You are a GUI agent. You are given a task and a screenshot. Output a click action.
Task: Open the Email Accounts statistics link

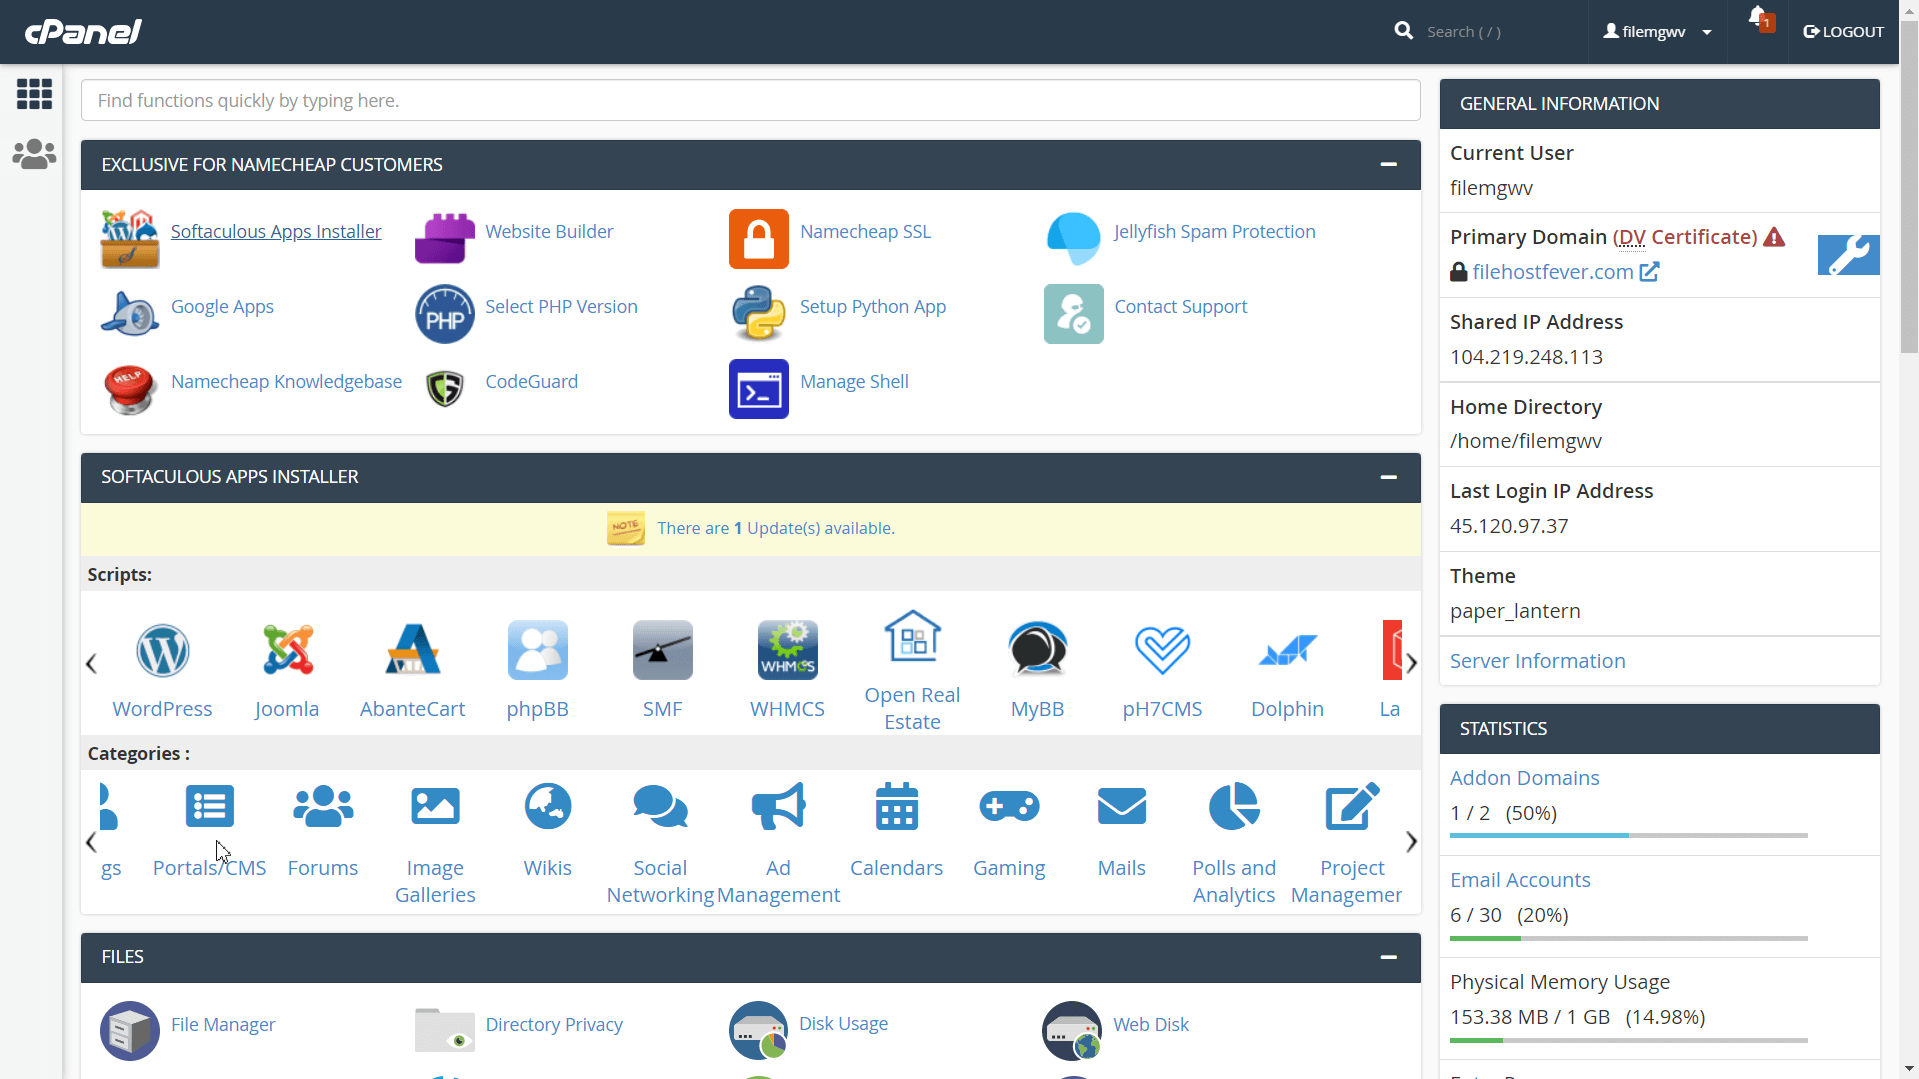pos(1520,880)
